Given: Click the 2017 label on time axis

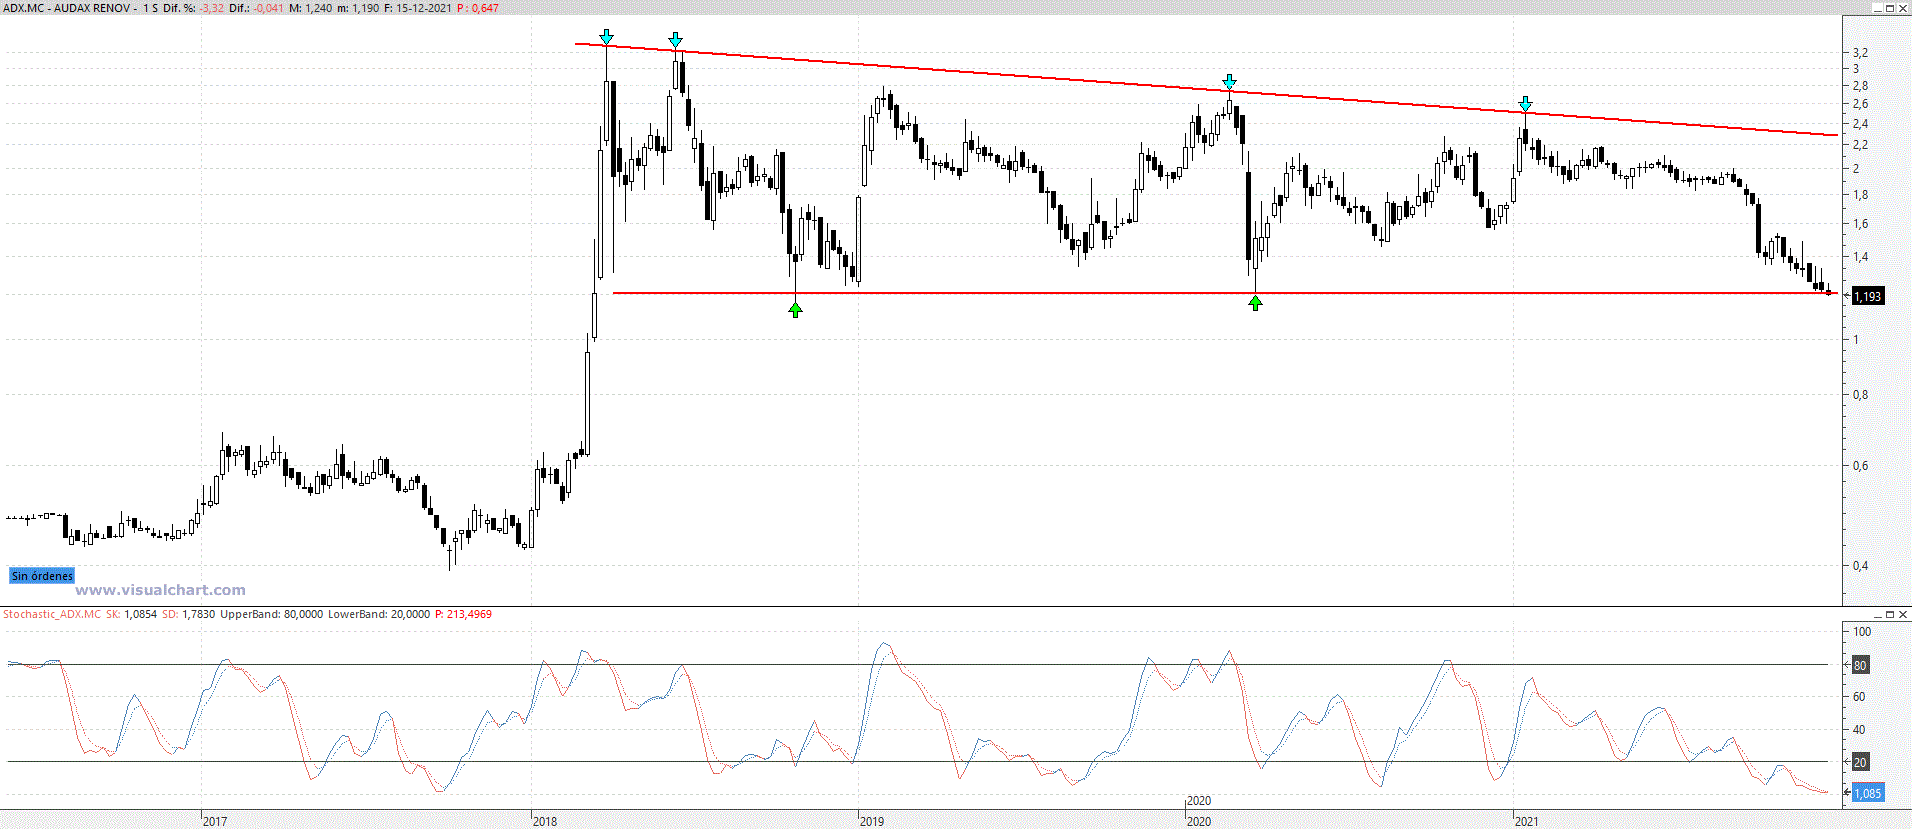Looking at the screenshot, I should pos(215,821).
